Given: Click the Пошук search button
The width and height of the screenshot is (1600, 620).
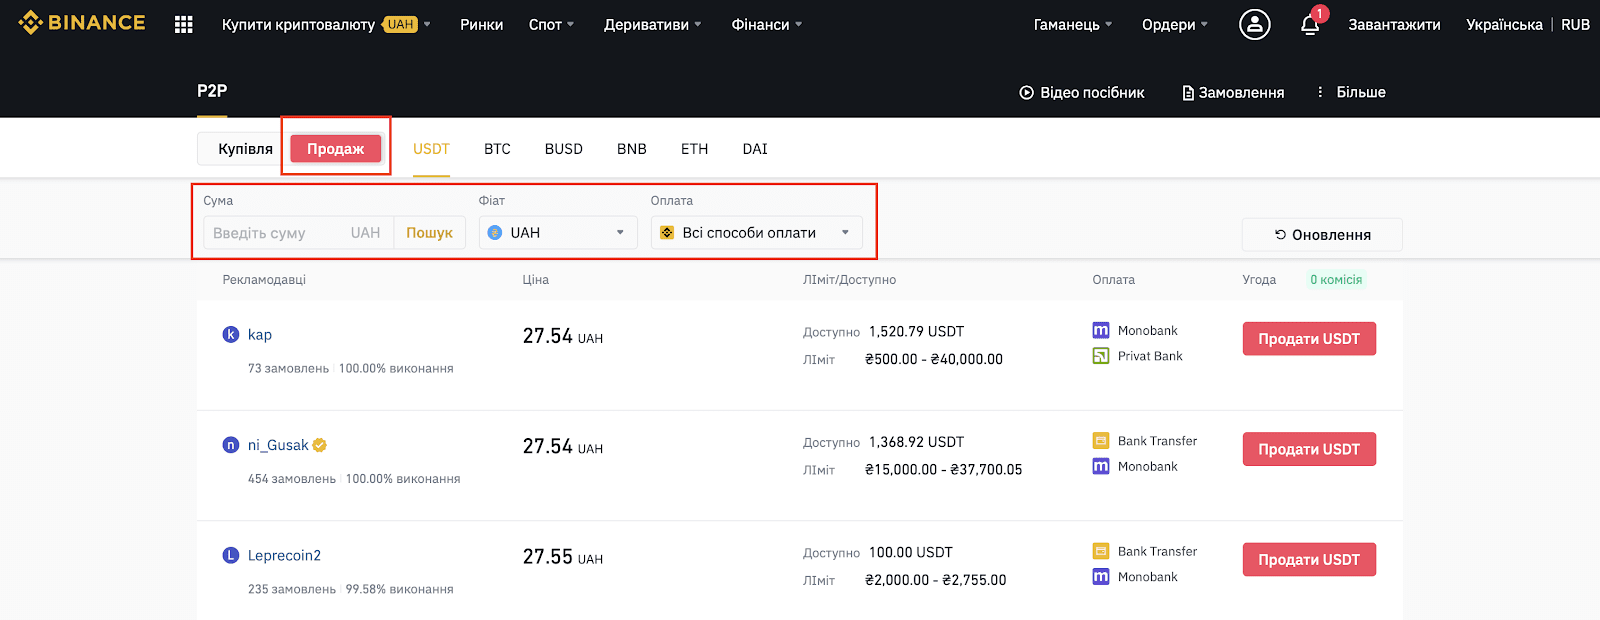Looking at the screenshot, I should [x=430, y=233].
